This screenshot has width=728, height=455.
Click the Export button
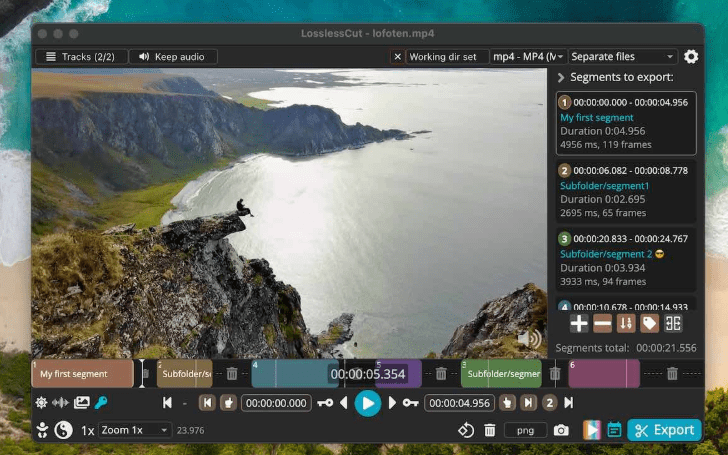coord(664,430)
